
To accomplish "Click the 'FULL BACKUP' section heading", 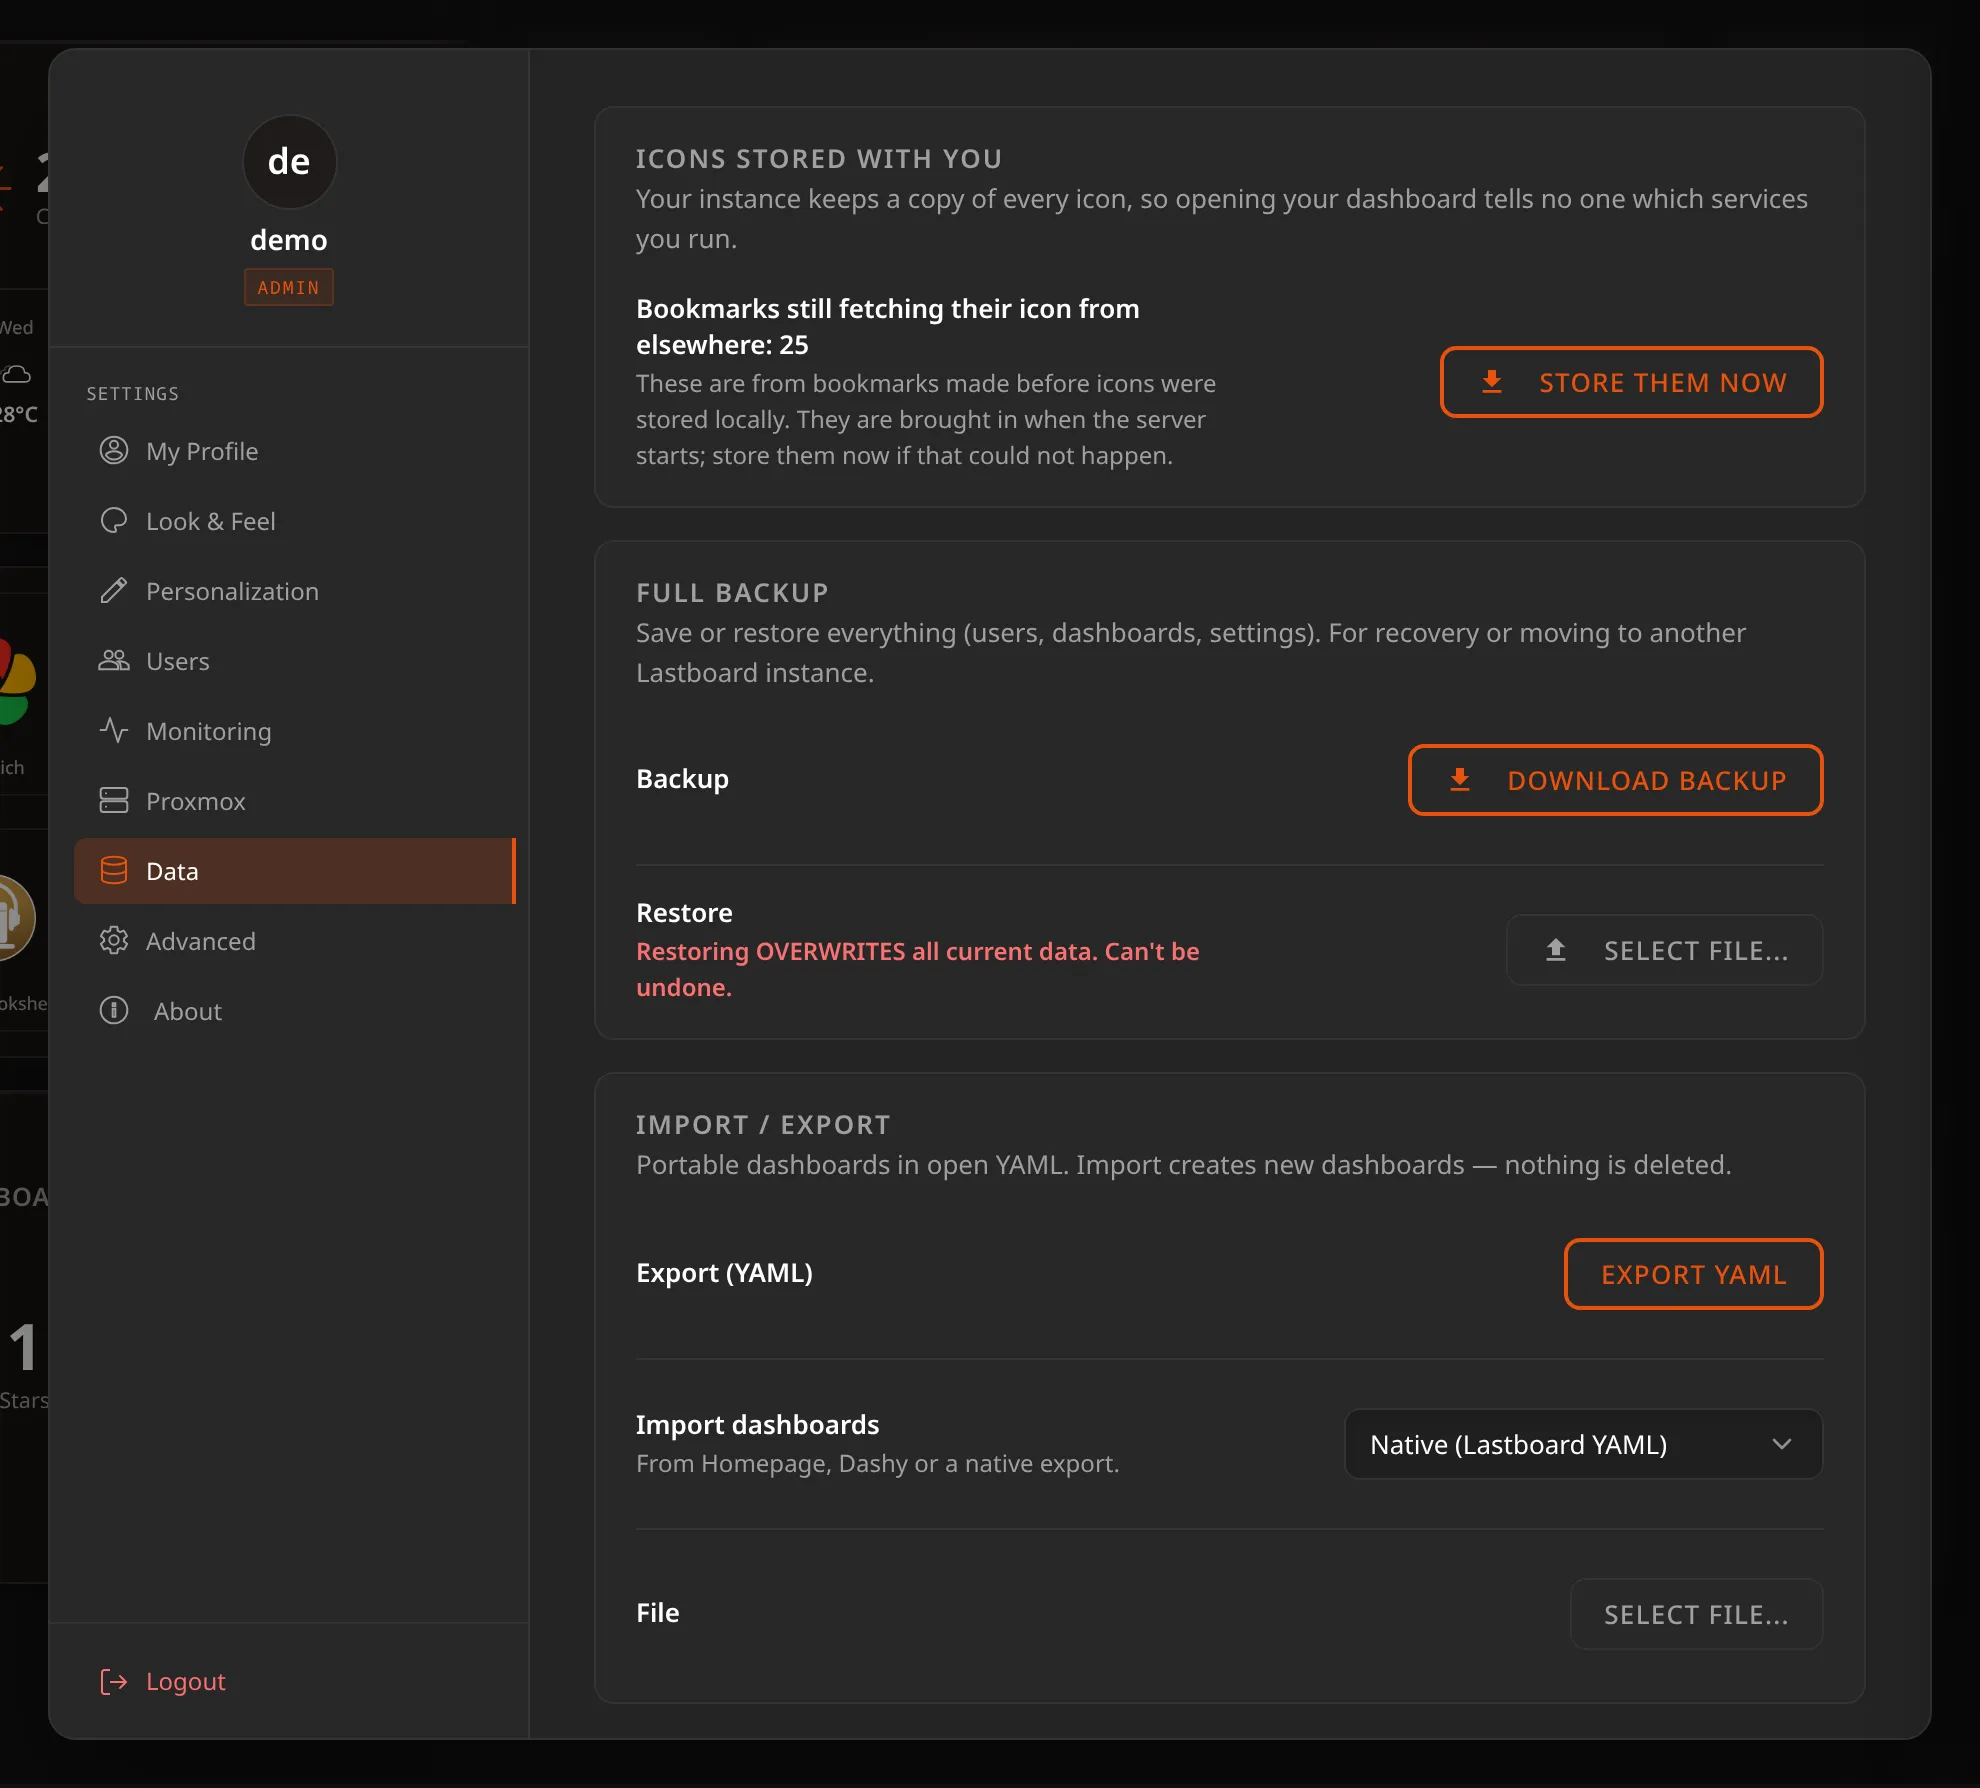I will click(x=732, y=593).
